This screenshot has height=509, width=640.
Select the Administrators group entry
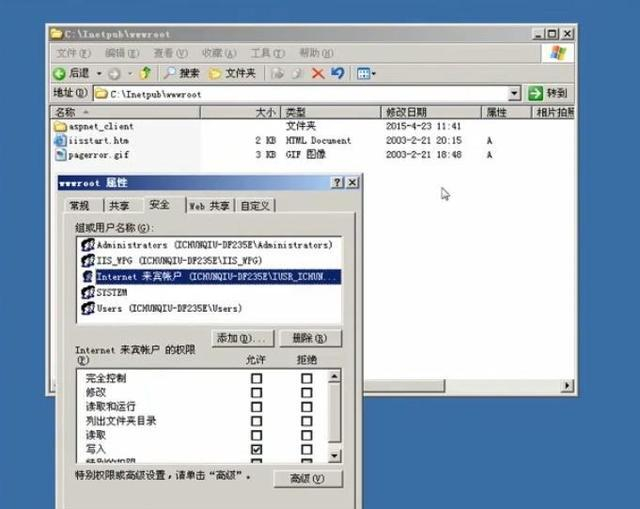tap(209, 245)
